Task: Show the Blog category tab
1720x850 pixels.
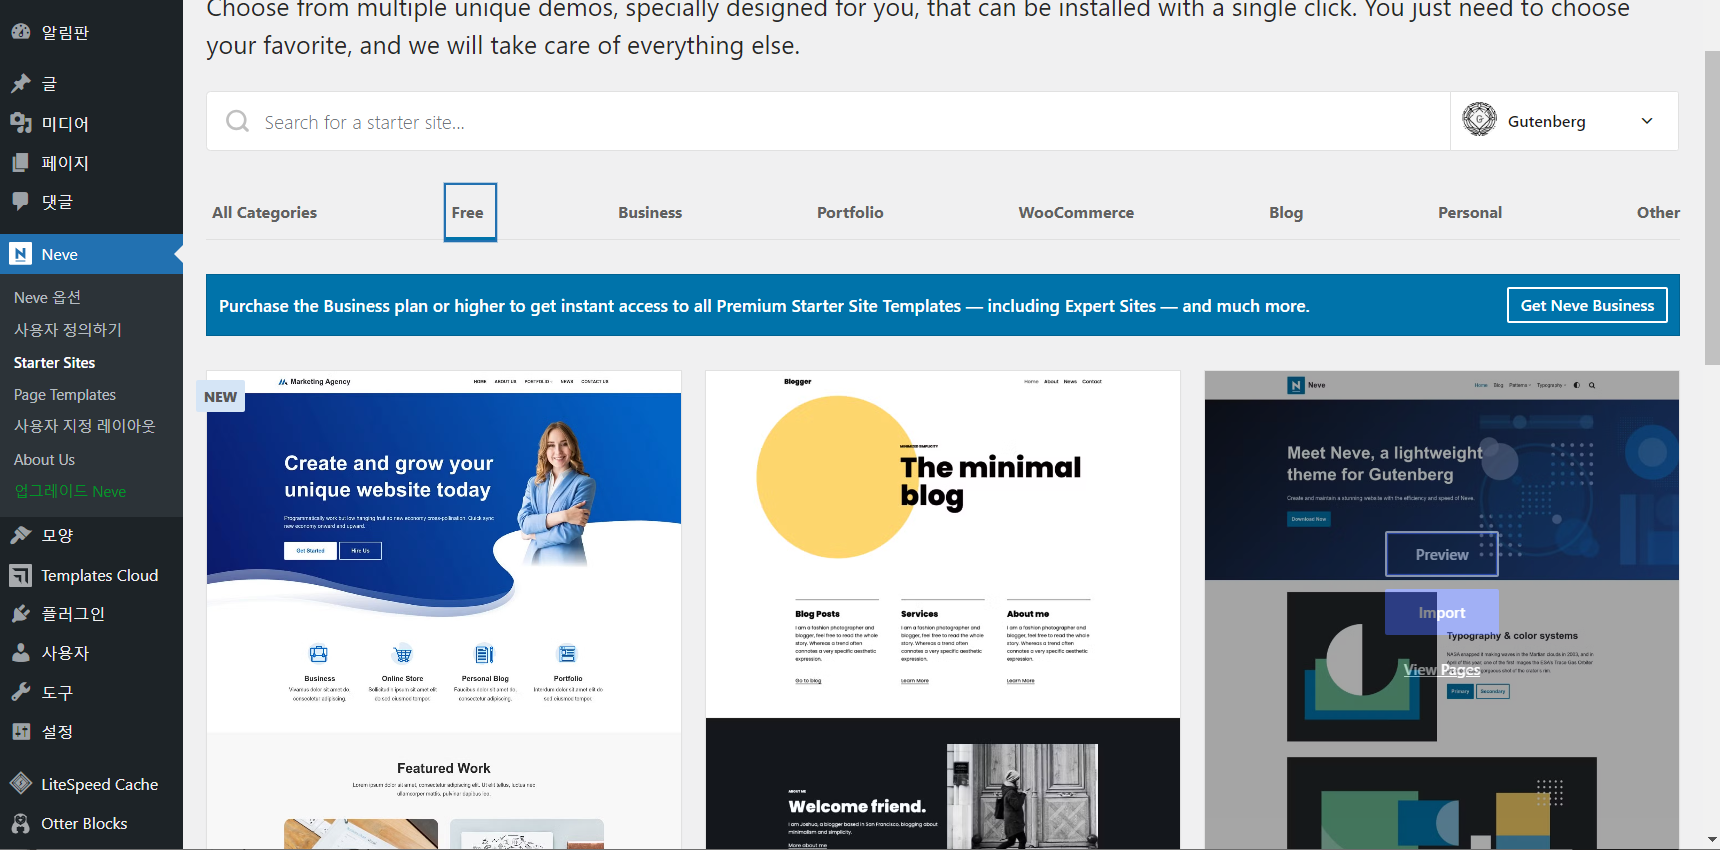Action: (1286, 212)
